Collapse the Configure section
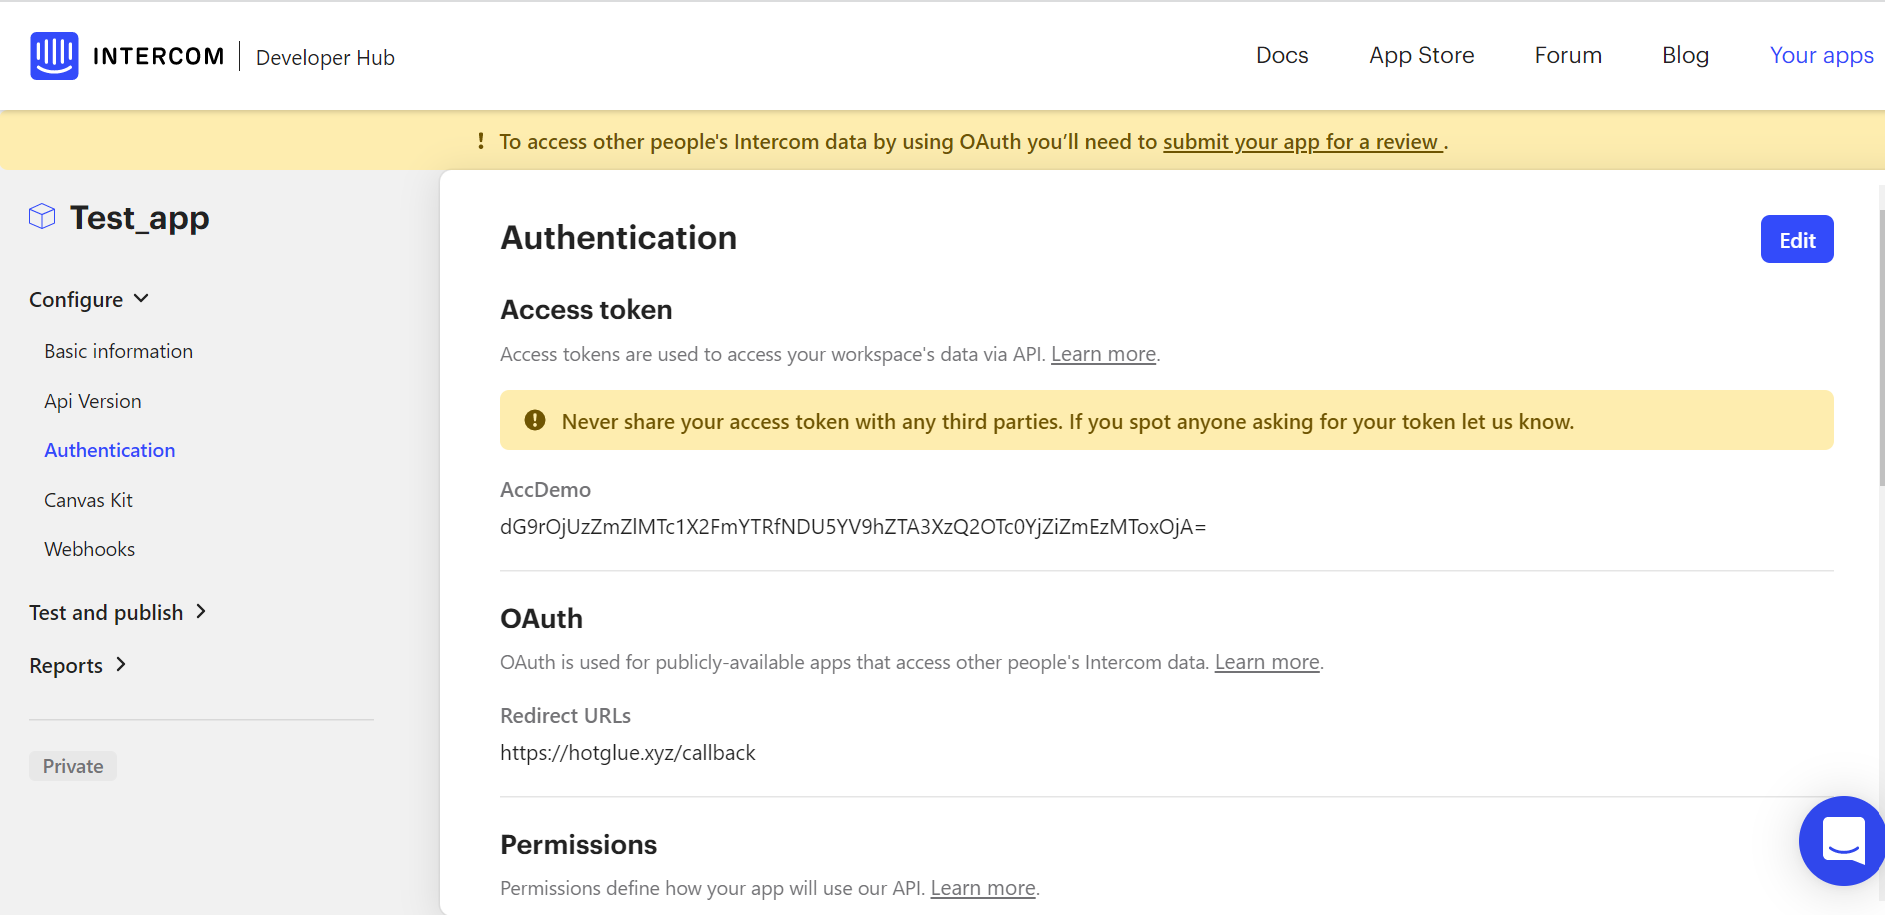 click(x=89, y=299)
